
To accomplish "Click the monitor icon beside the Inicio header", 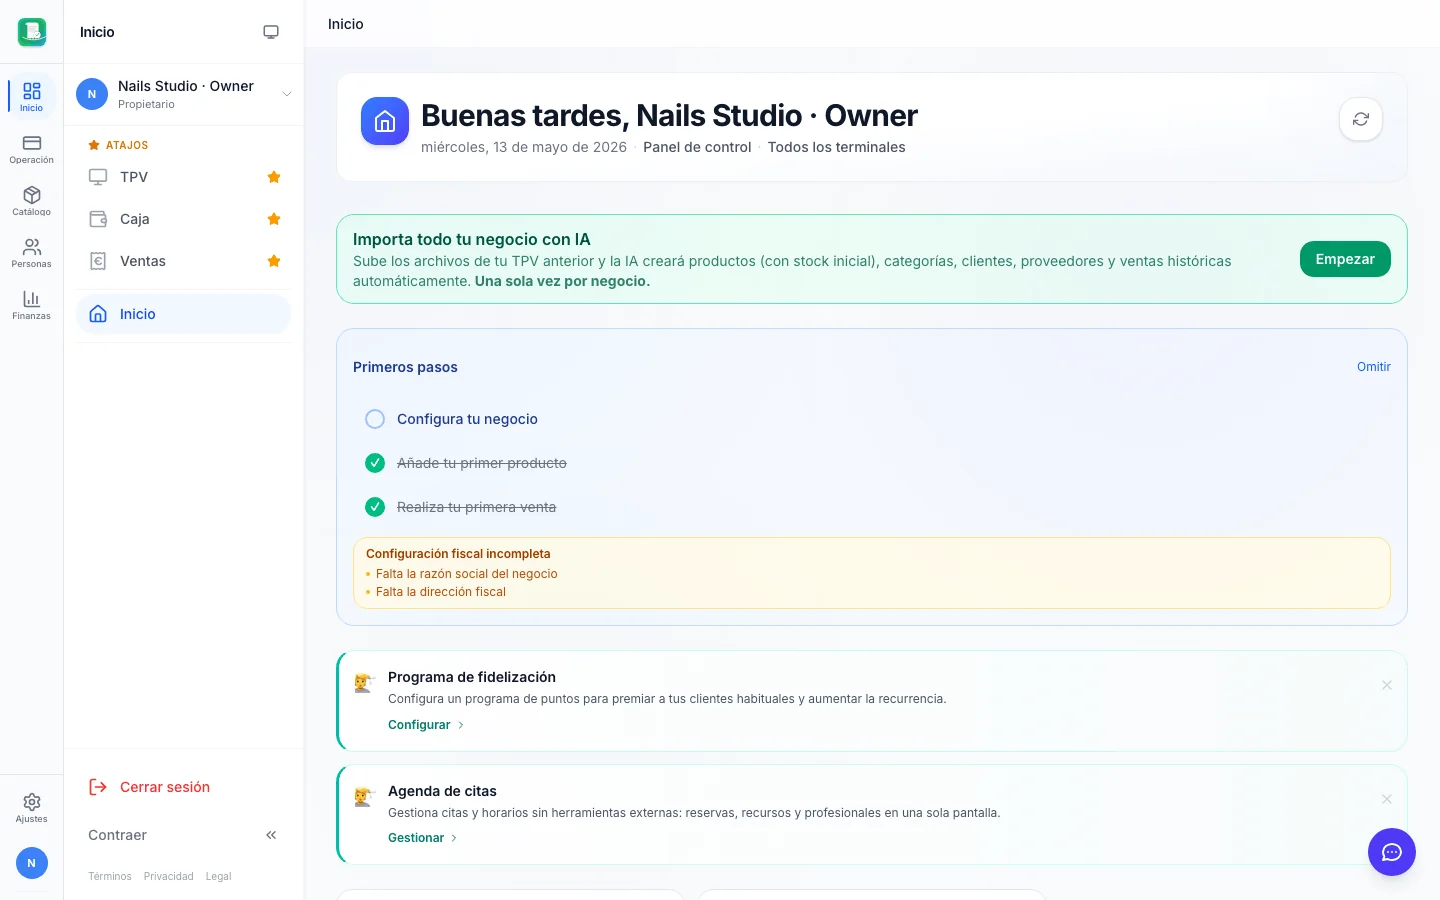I will click(271, 32).
